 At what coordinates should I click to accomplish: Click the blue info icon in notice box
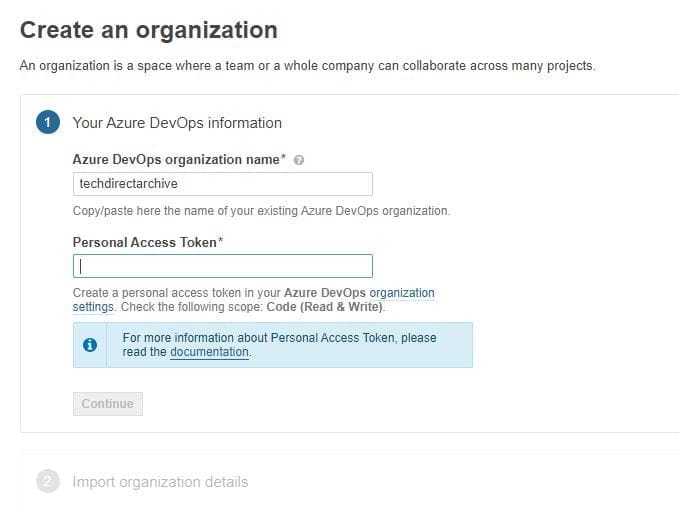point(90,345)
